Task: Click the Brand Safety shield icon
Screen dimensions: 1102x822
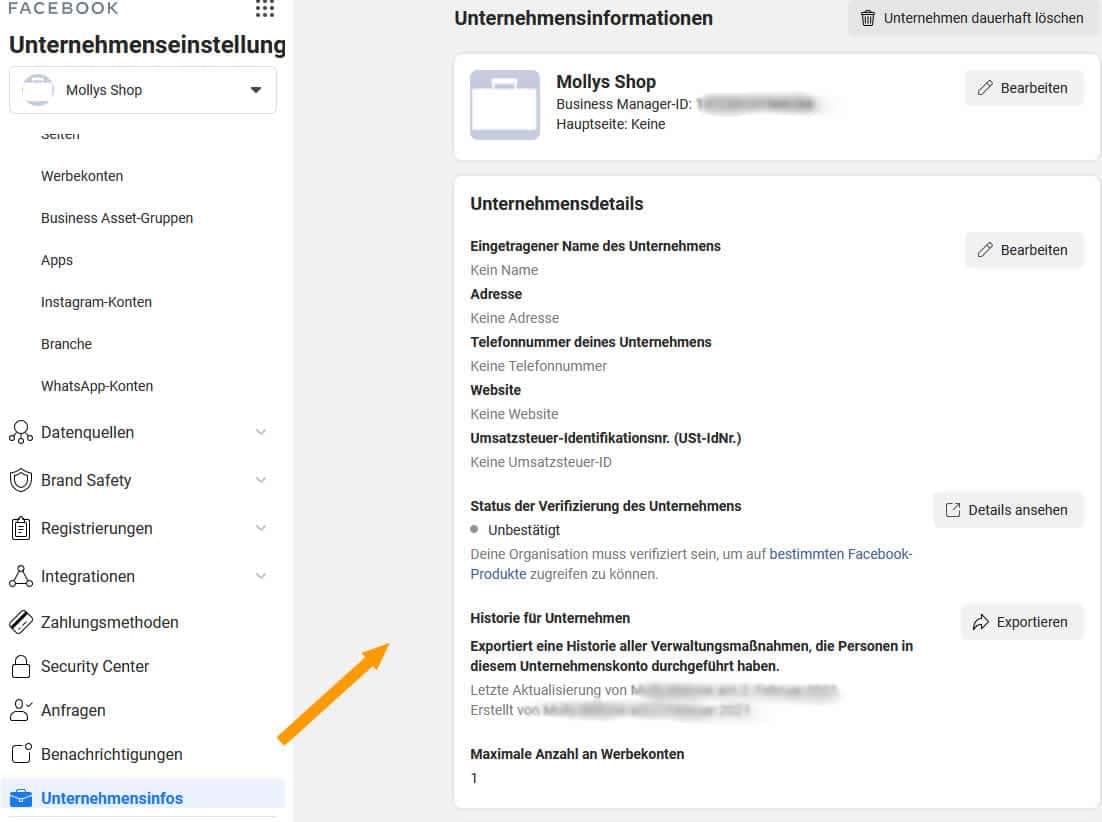Action: 21,480
